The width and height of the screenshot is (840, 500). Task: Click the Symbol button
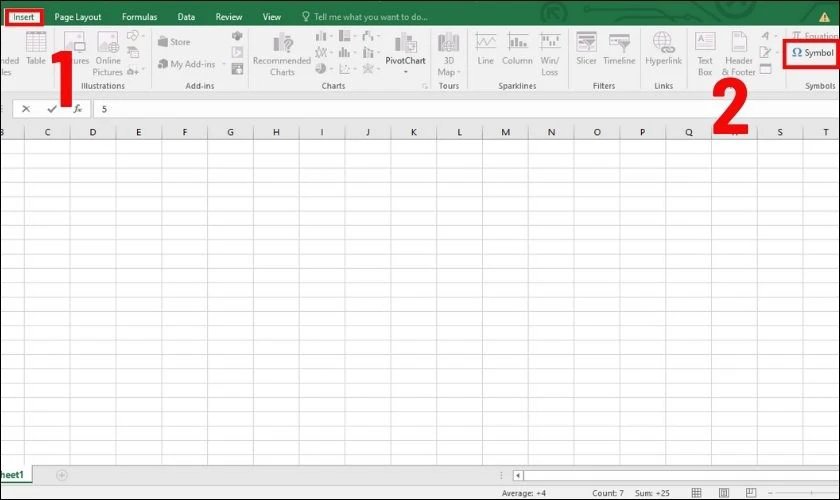pyautogui.click(x=813, y=53)
